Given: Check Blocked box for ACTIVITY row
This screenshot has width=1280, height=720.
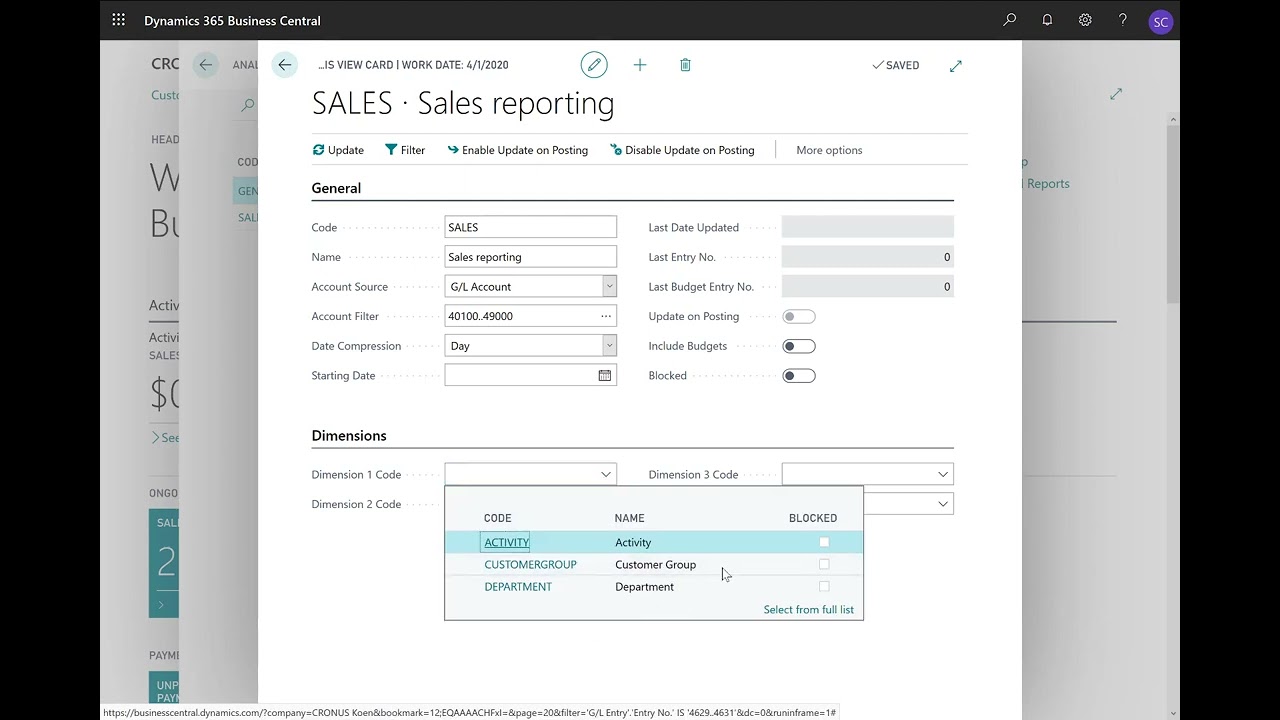Looking at the screenshot, I should (x=824, y=542).
